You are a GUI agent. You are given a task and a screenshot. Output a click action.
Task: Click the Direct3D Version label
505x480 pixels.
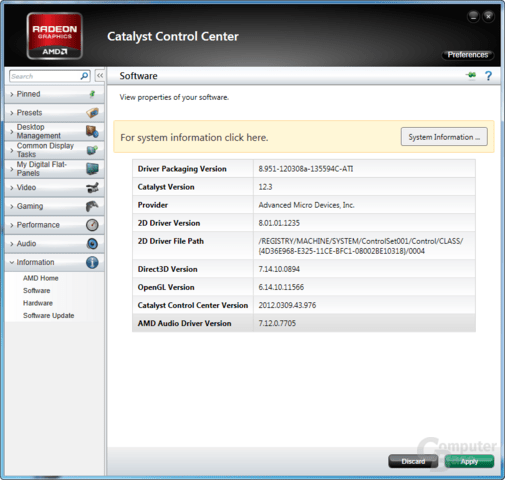[x=167, y=269]
